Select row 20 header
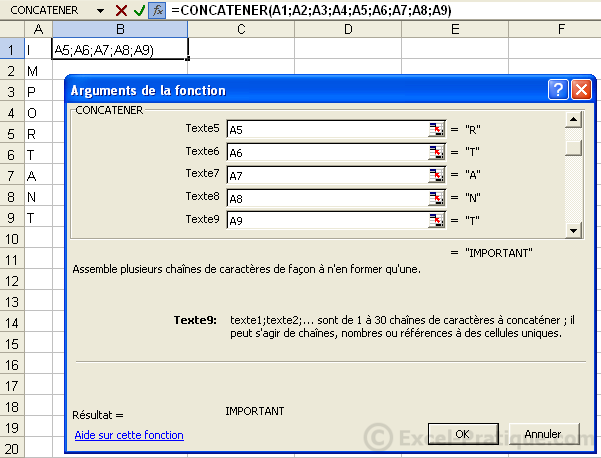This screenshot has height=458, width=601. pos(12,449)
